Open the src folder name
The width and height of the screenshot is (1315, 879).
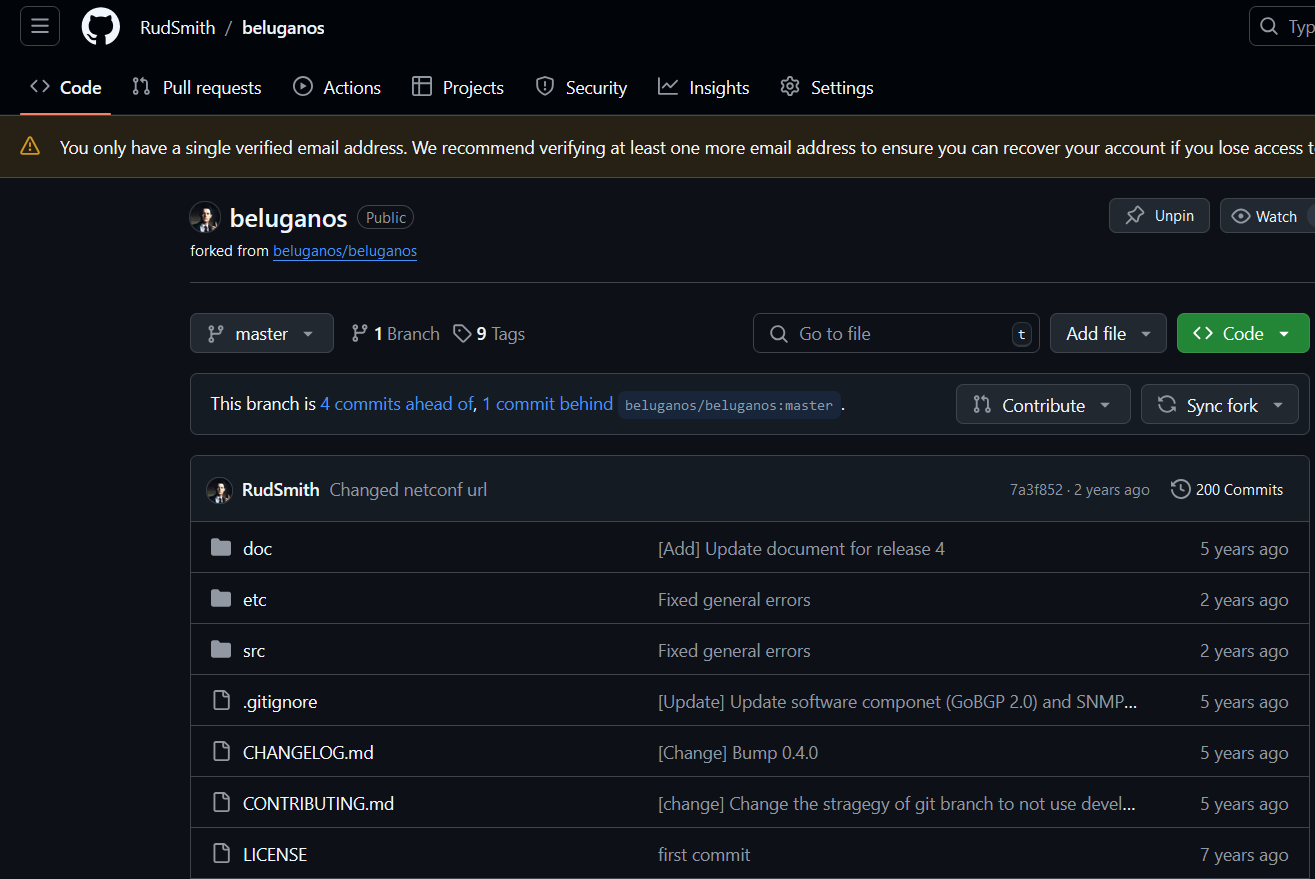254,651
